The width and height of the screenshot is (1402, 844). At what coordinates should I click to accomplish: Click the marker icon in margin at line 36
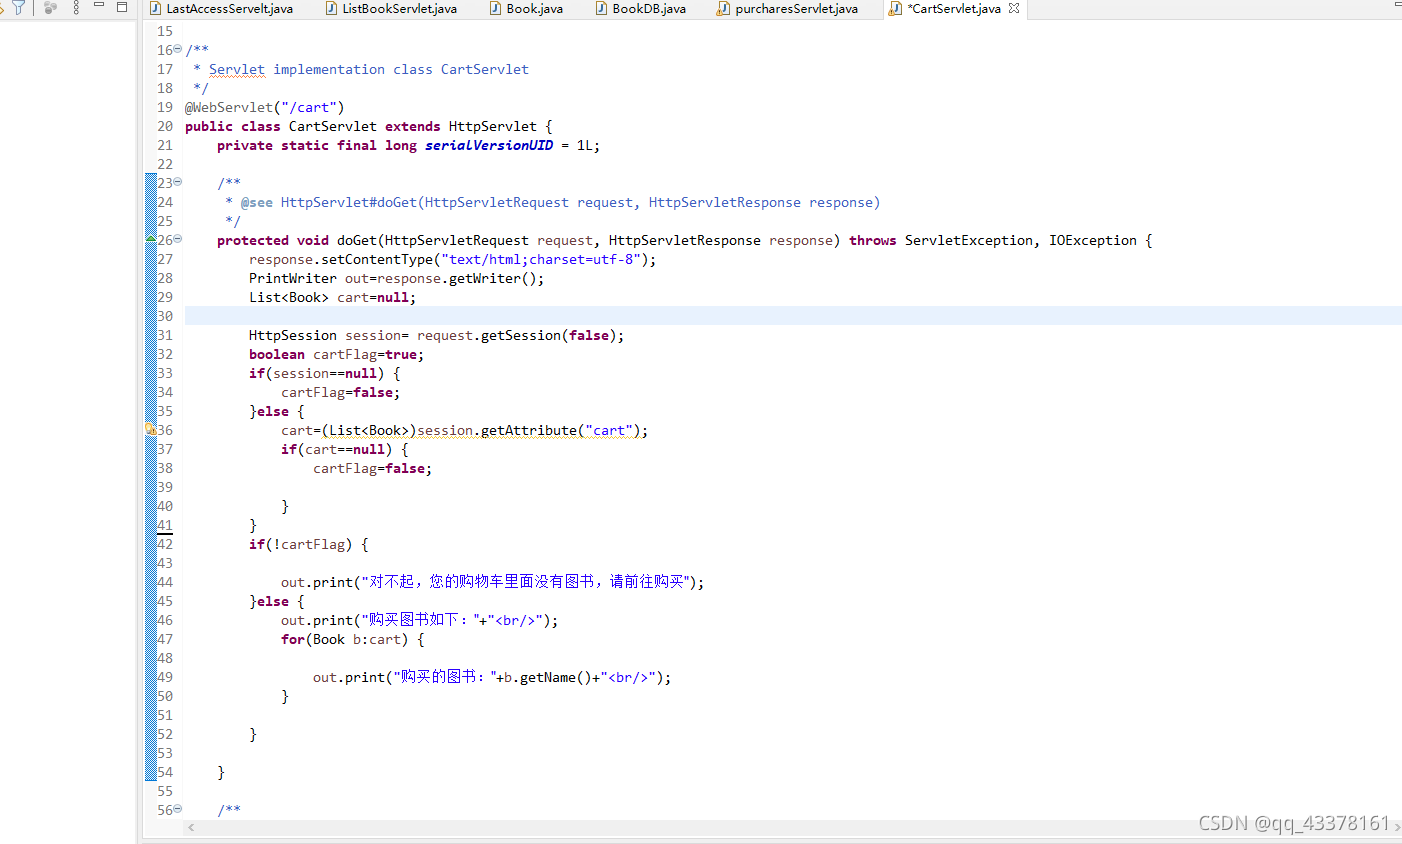pos(150,428)
